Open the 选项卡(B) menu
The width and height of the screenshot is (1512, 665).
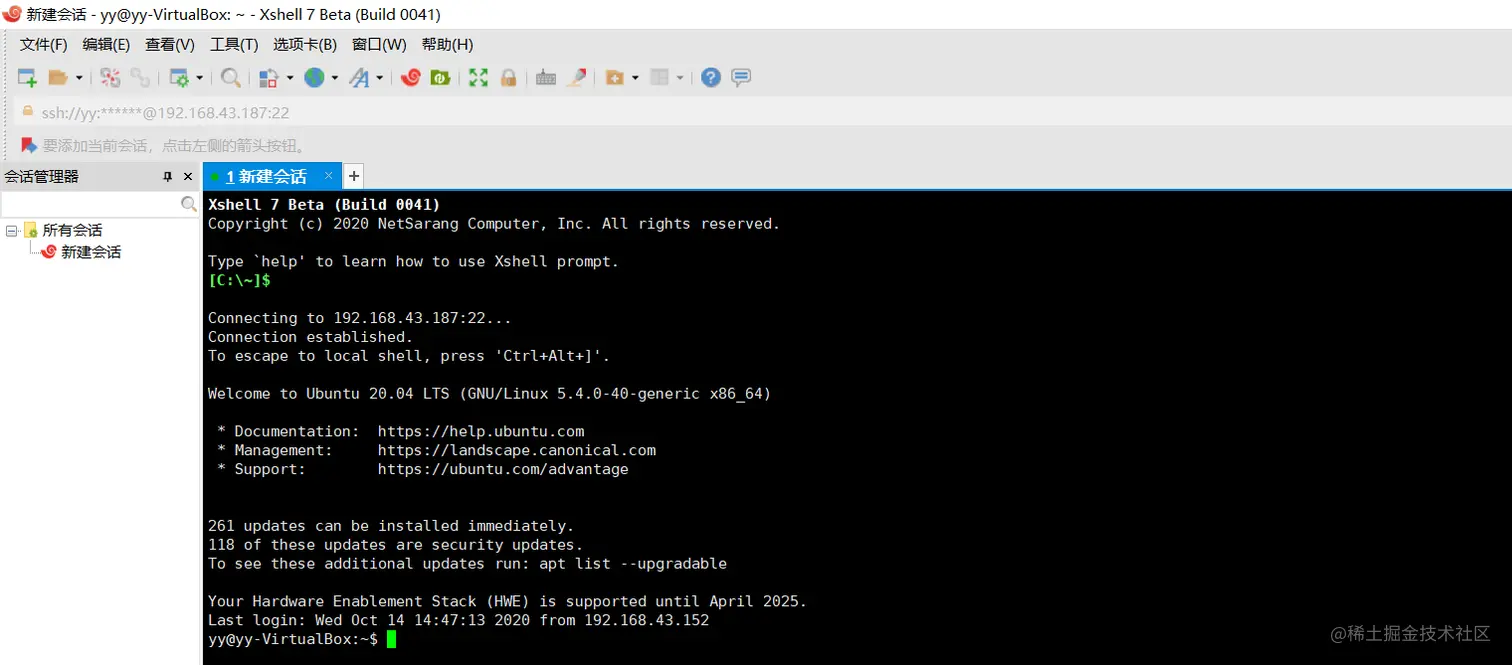point(305,44)
